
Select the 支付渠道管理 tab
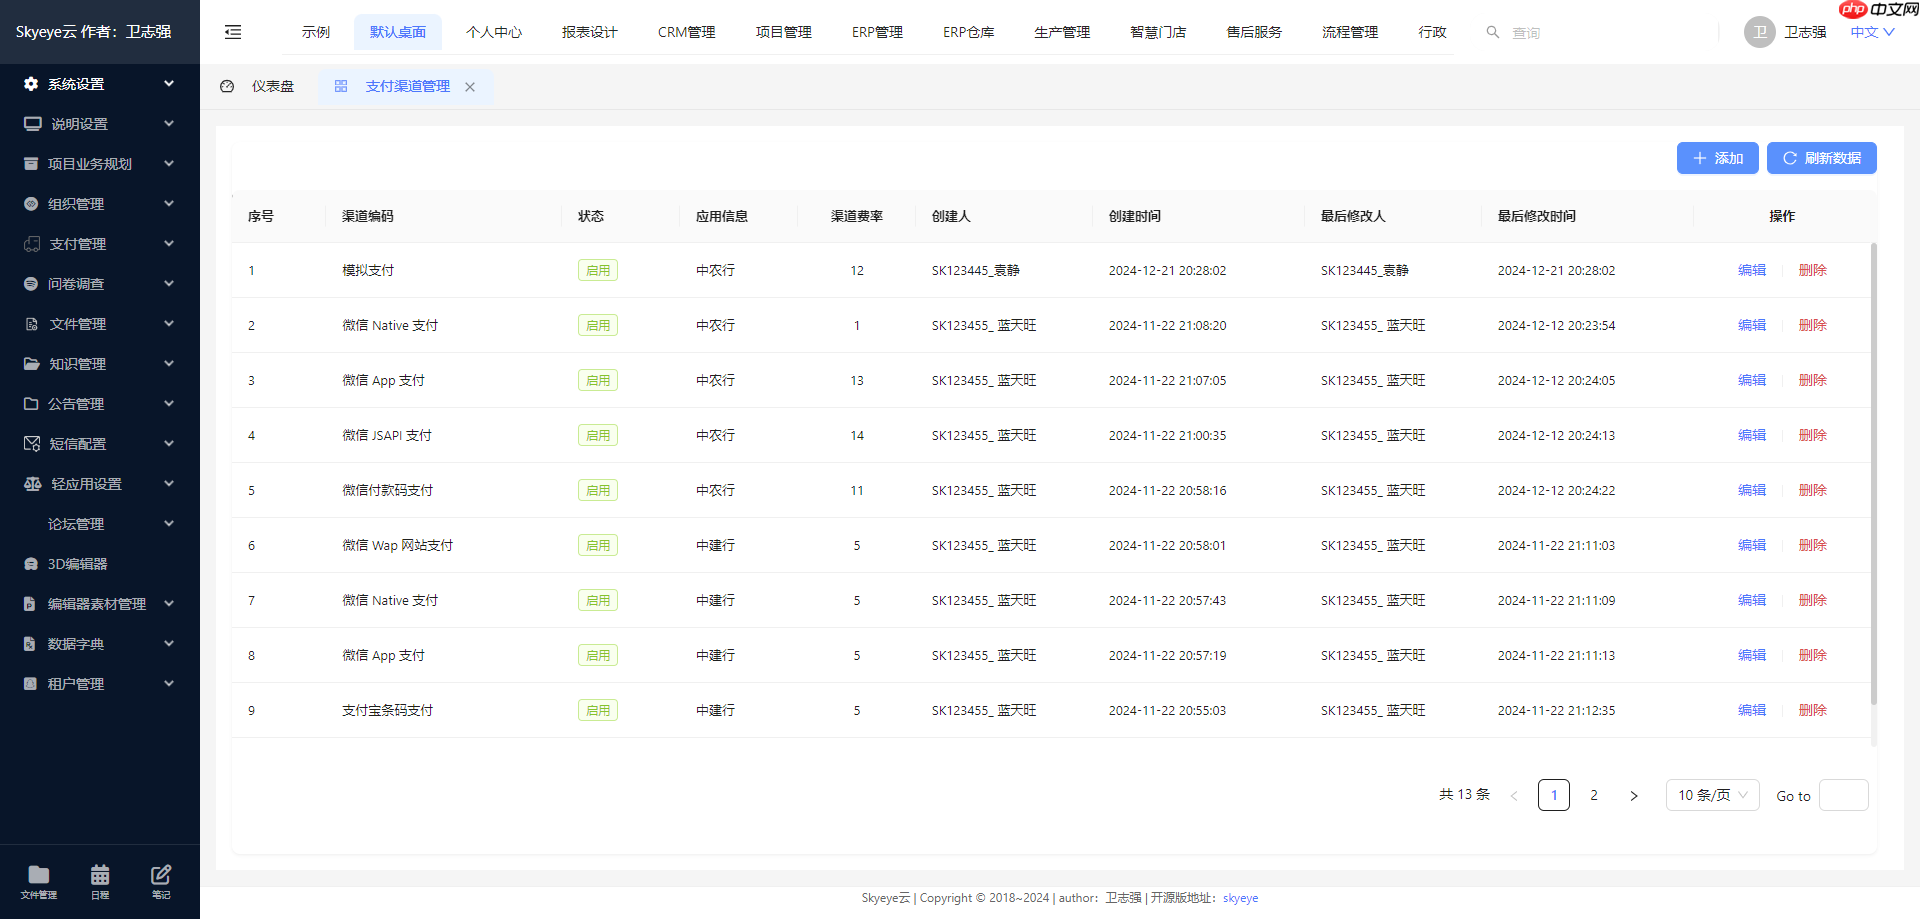[404, 86]
